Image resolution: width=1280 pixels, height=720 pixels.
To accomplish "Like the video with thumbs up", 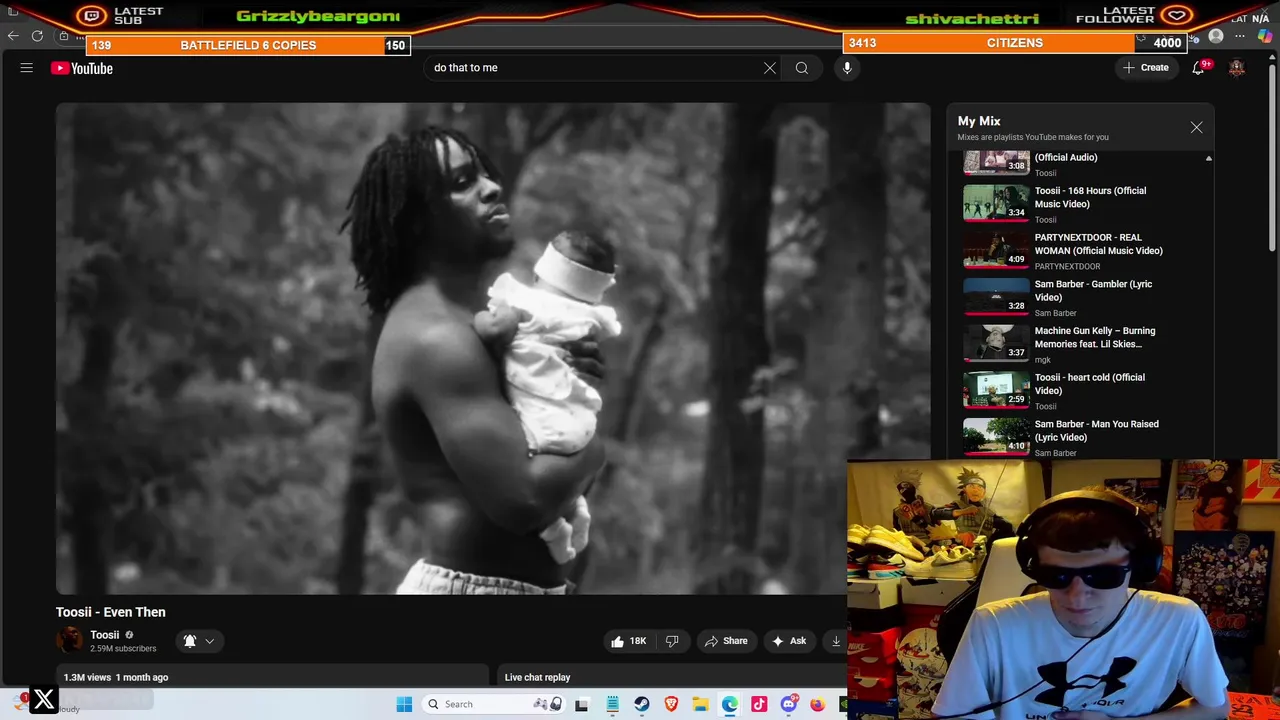I will 628,641.
